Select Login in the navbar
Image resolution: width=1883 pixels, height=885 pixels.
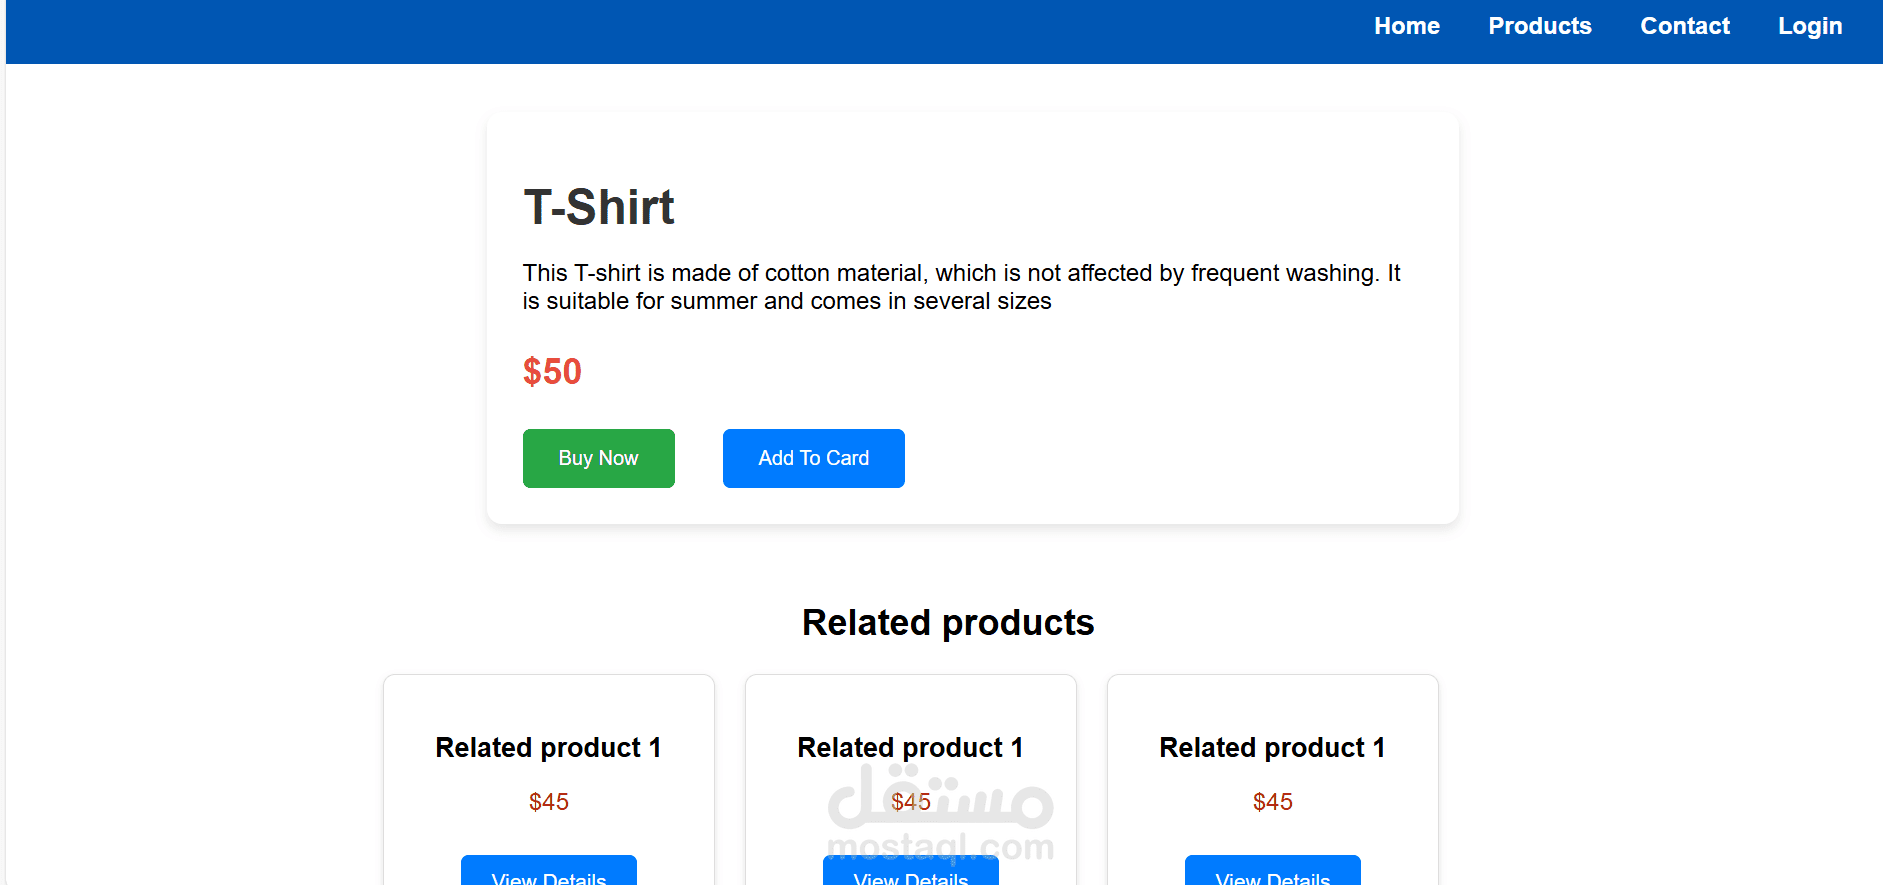tap(1809, 27)
